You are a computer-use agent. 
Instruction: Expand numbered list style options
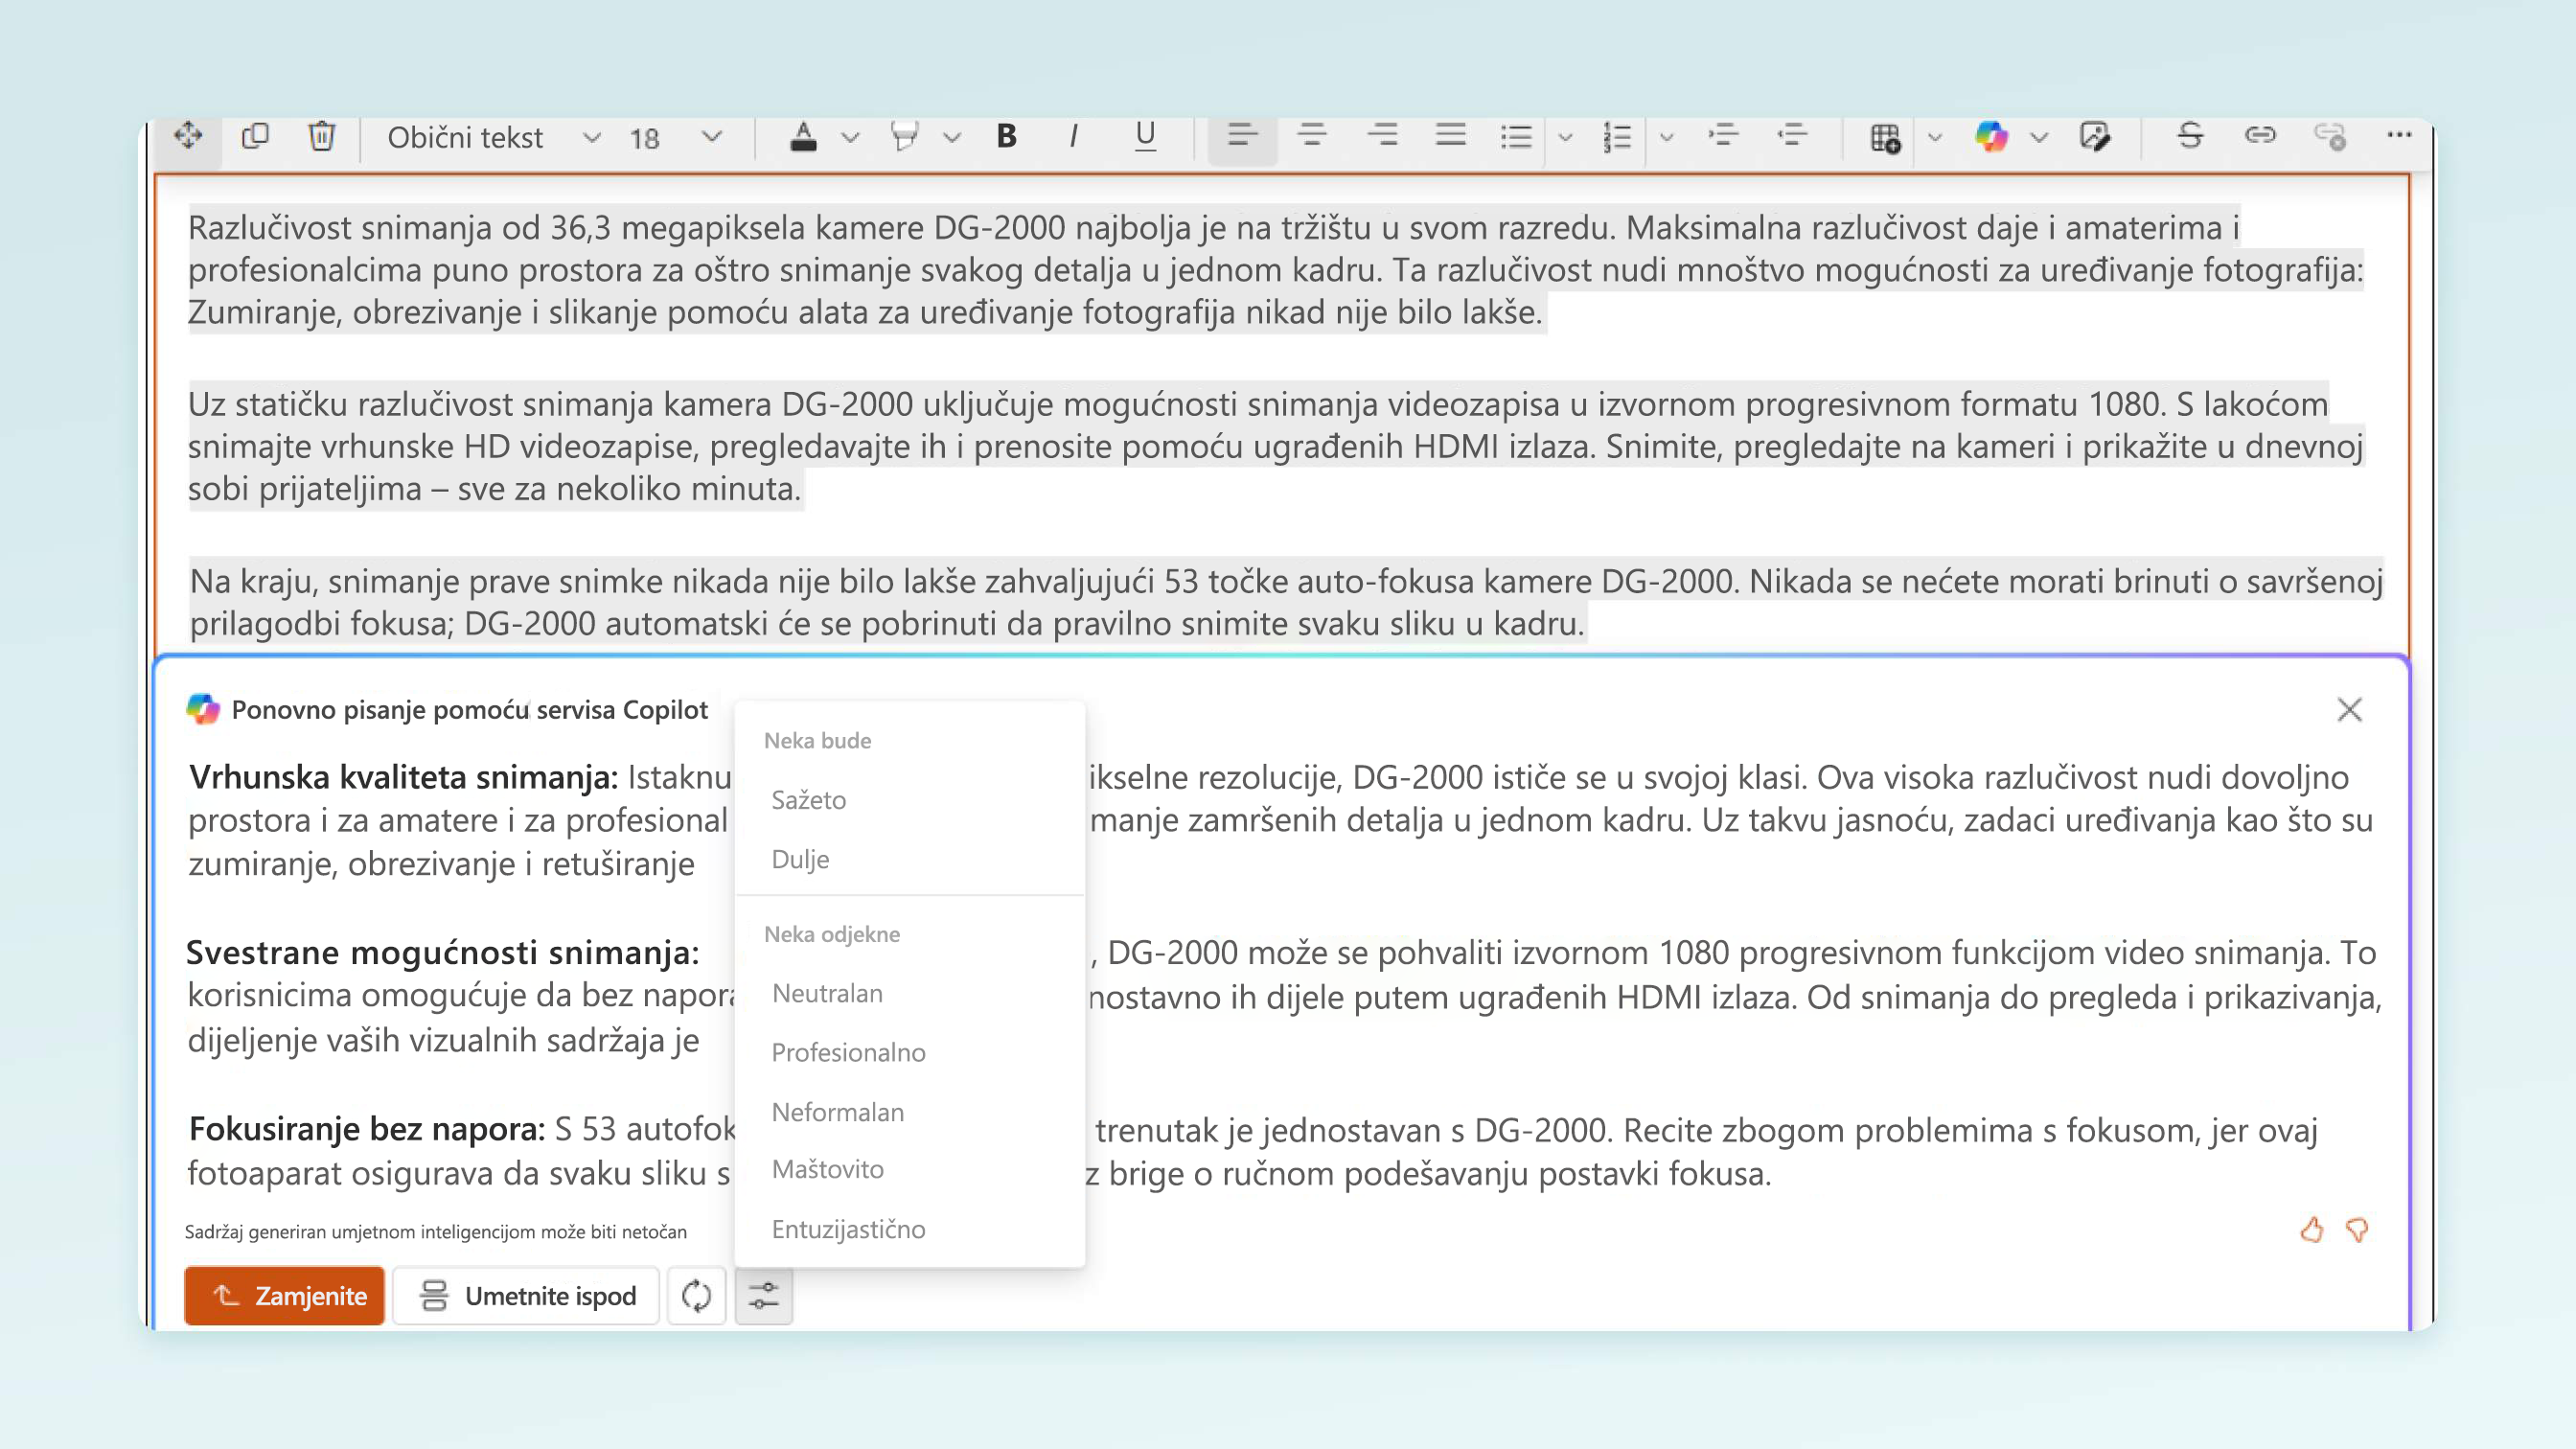click(x=1666, y=137)
